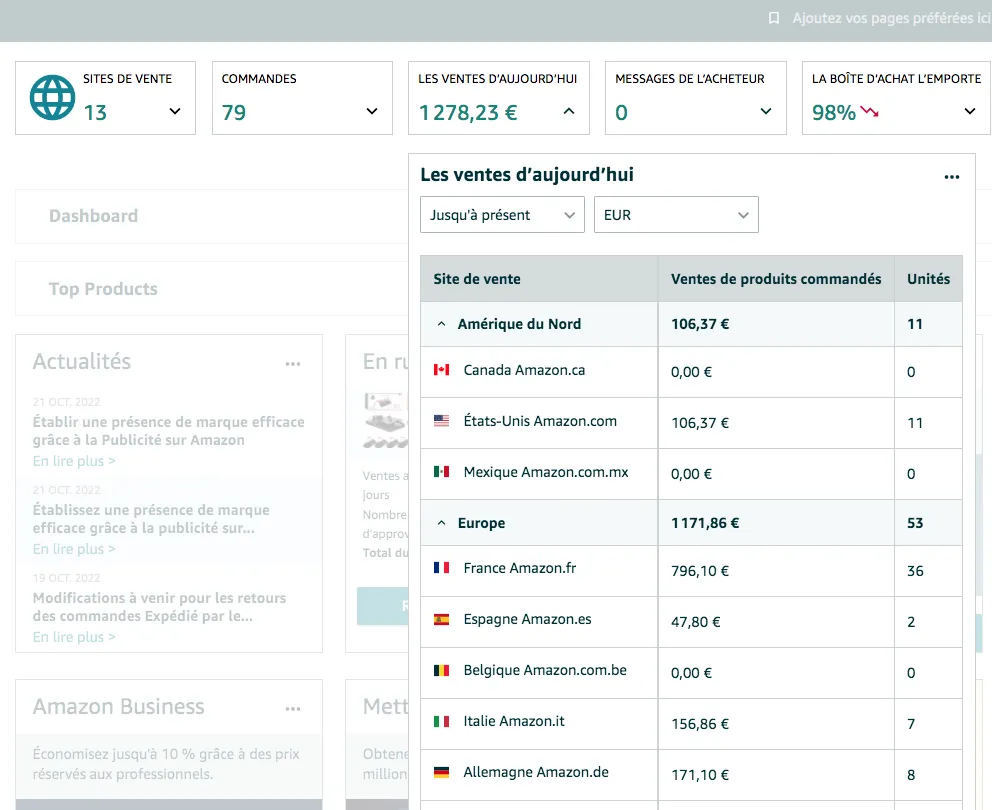Open the Top Products section
This screenshot has height=810, width=992.
[x=103, y=289]
